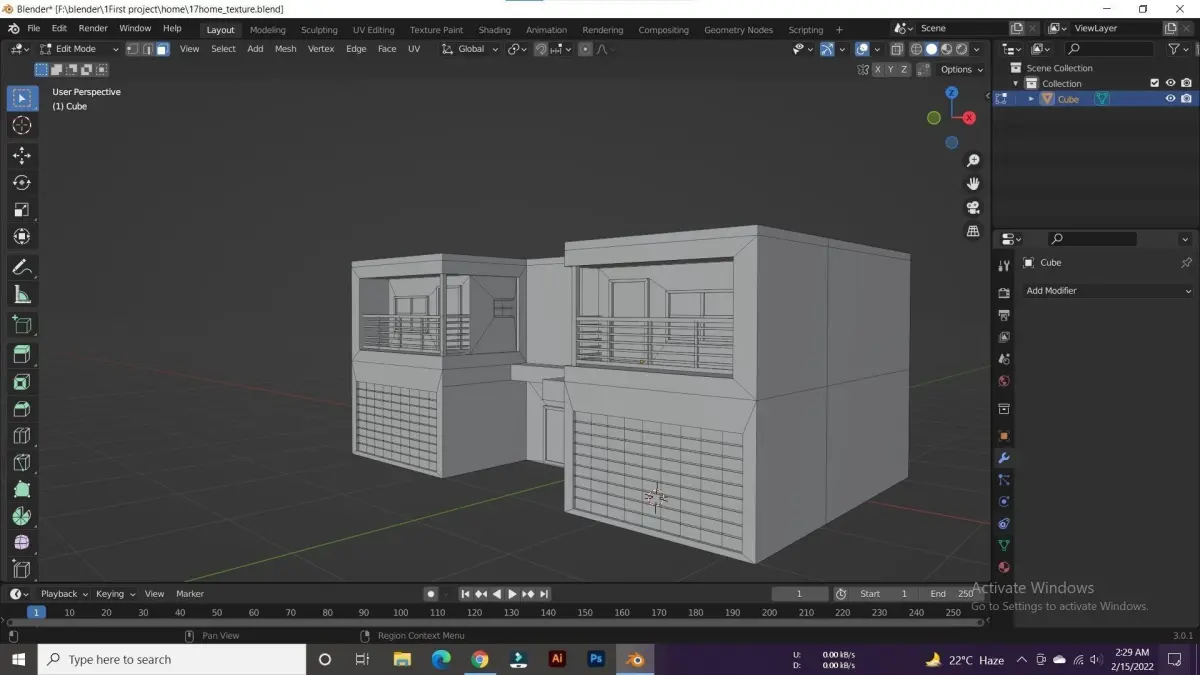Enable face select mode
Viewport: 1200px width, 675px height.
coord(162,49)
